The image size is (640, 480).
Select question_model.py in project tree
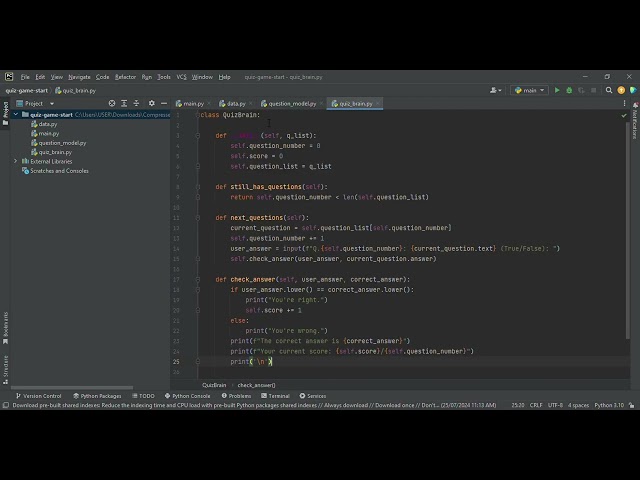pos(59,143)
